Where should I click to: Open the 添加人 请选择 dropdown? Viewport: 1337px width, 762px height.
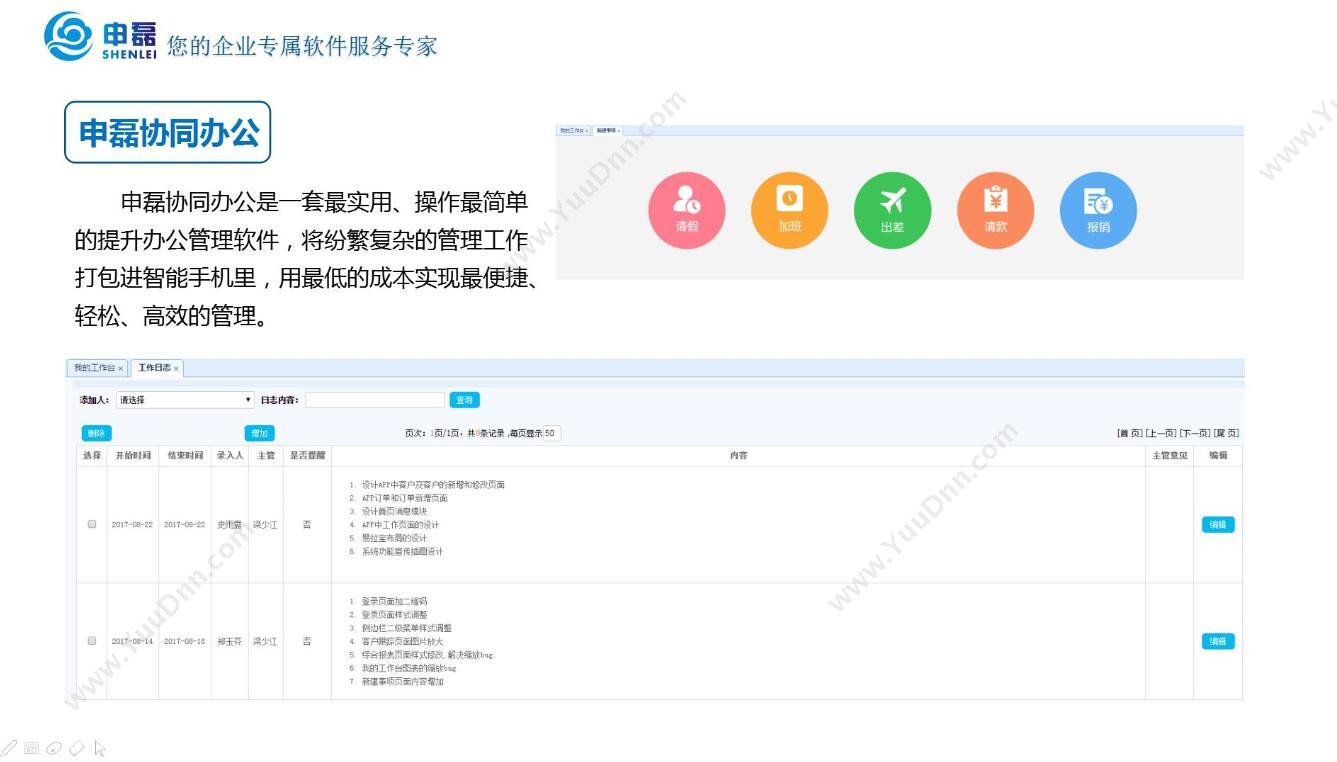coord(185,400)
